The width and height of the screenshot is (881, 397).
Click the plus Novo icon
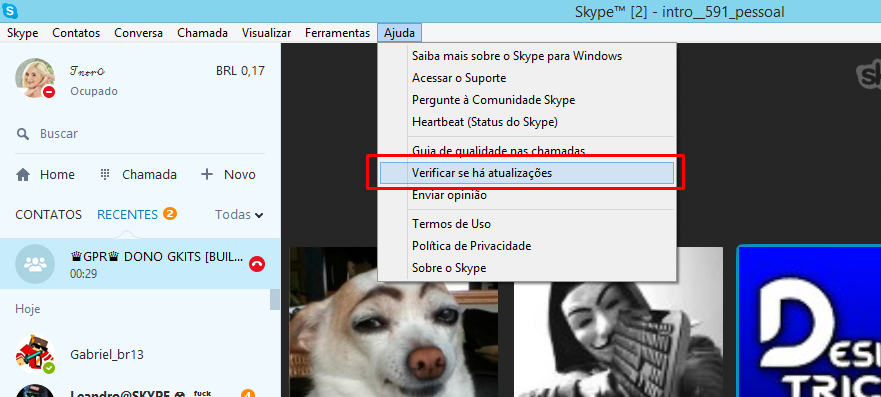[207, 175]
